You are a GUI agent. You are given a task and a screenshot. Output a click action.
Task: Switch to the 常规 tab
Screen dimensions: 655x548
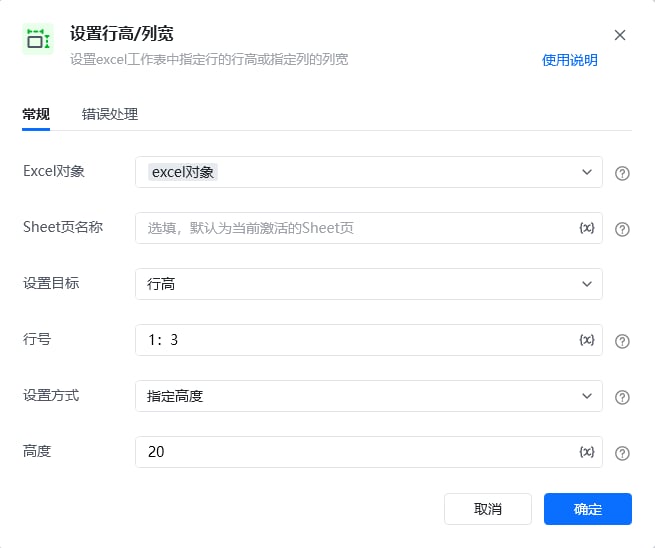(x=36, y=114)
